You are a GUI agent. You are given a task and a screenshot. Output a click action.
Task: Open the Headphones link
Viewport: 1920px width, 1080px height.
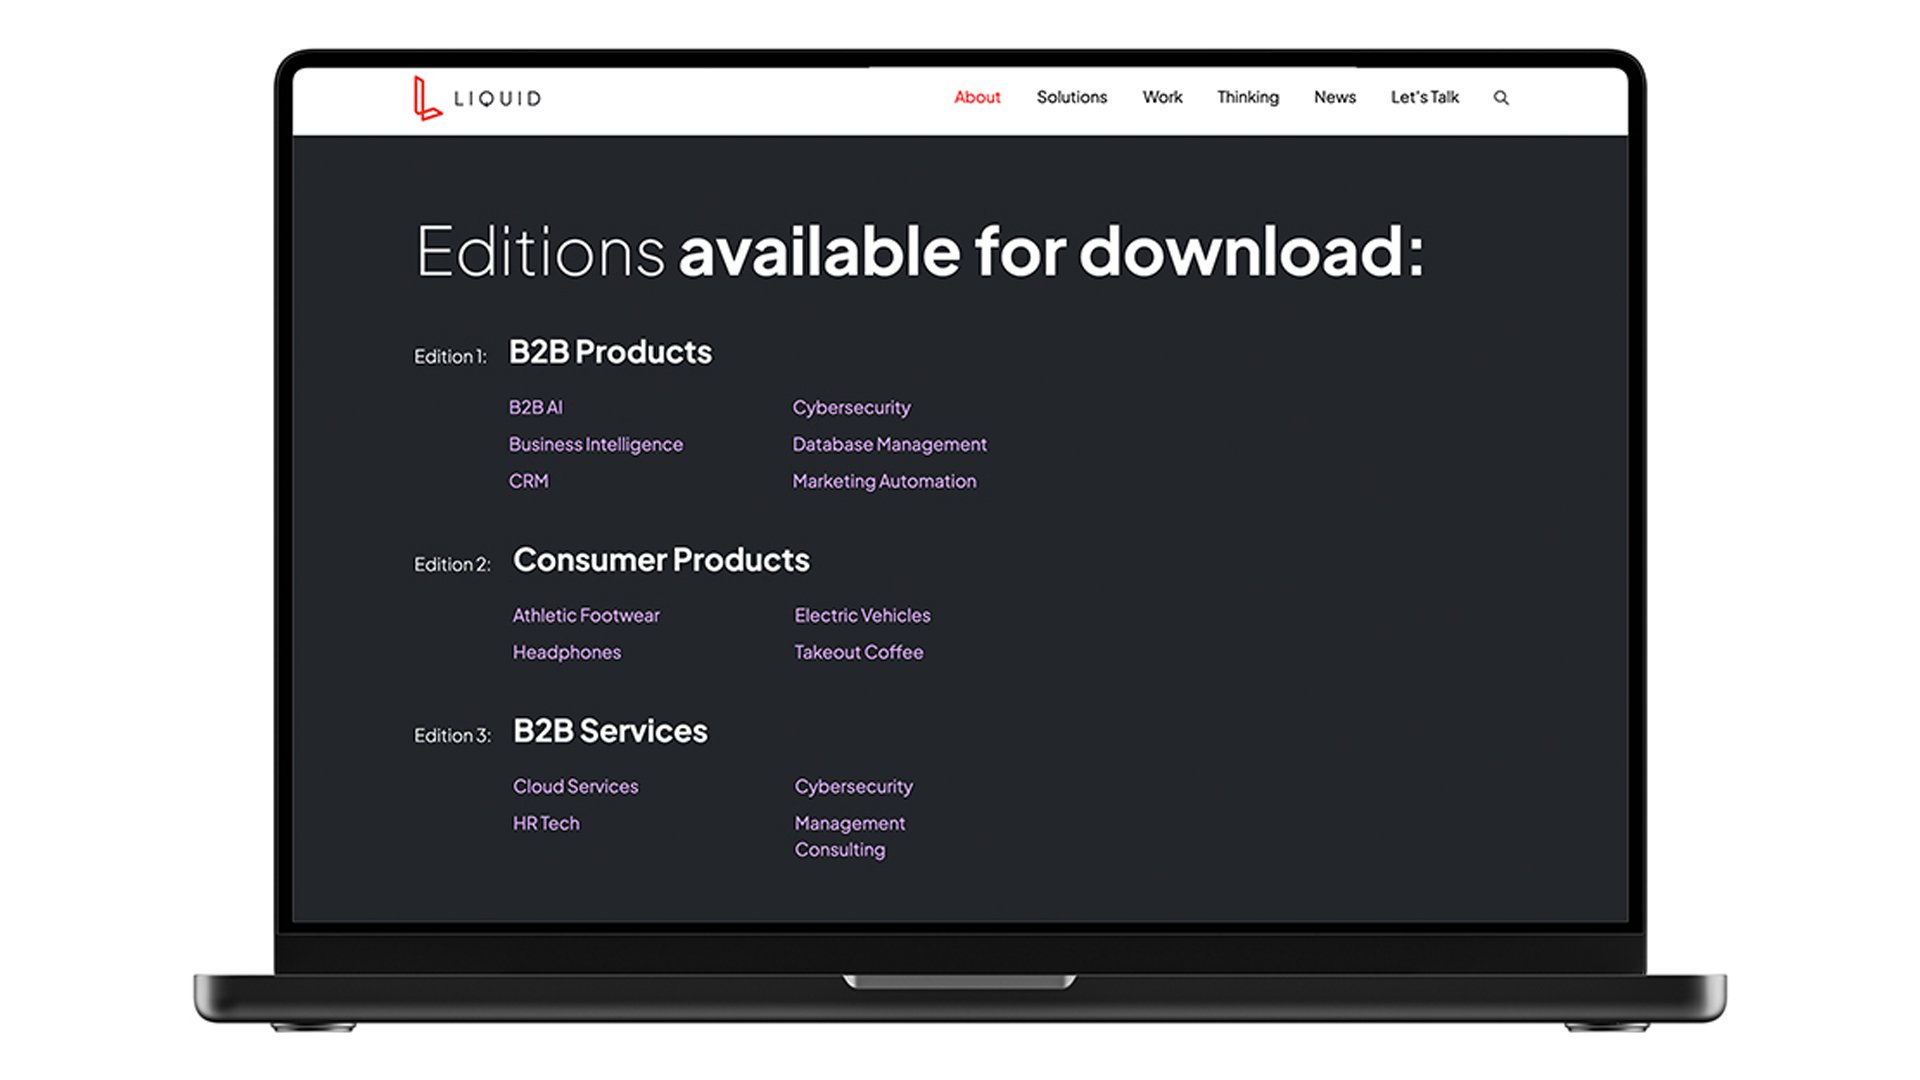coord(566,652)
